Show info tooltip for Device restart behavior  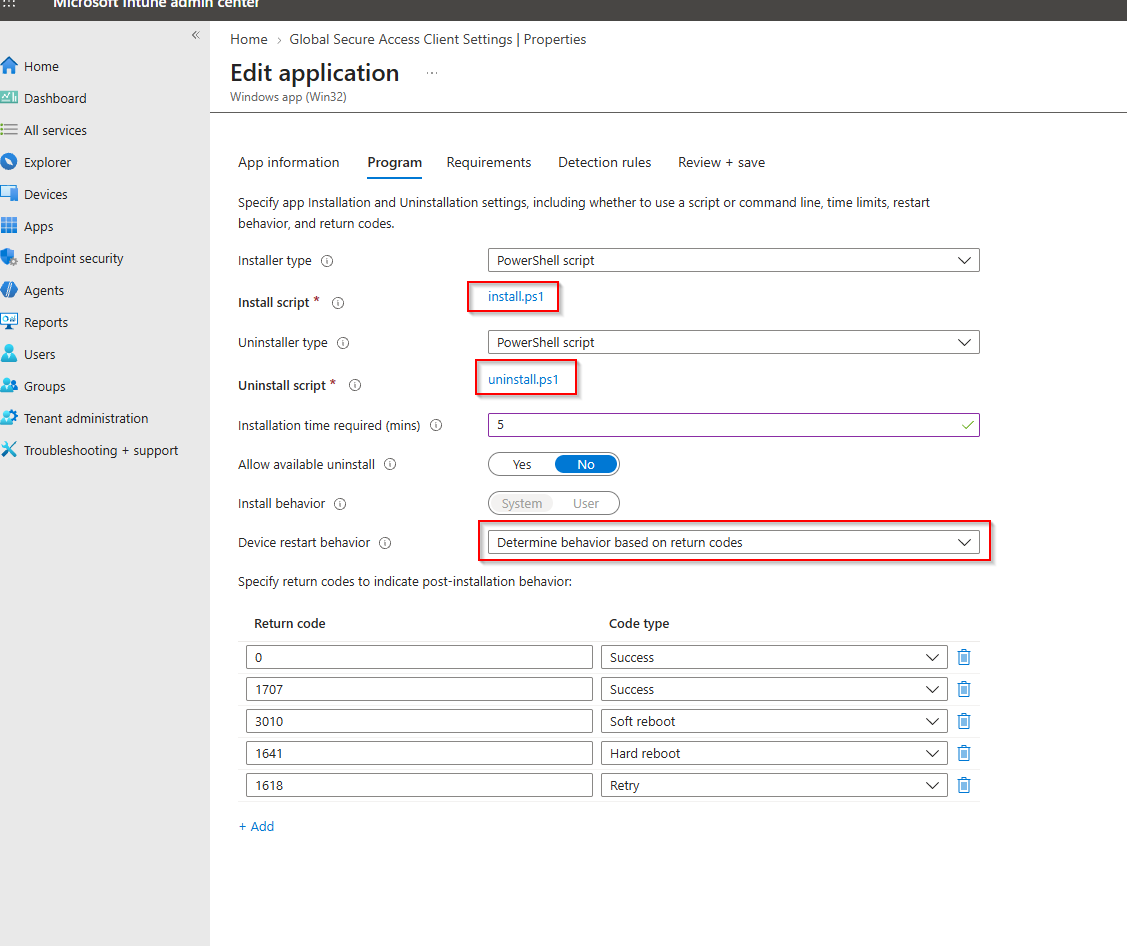pos(385,543)
